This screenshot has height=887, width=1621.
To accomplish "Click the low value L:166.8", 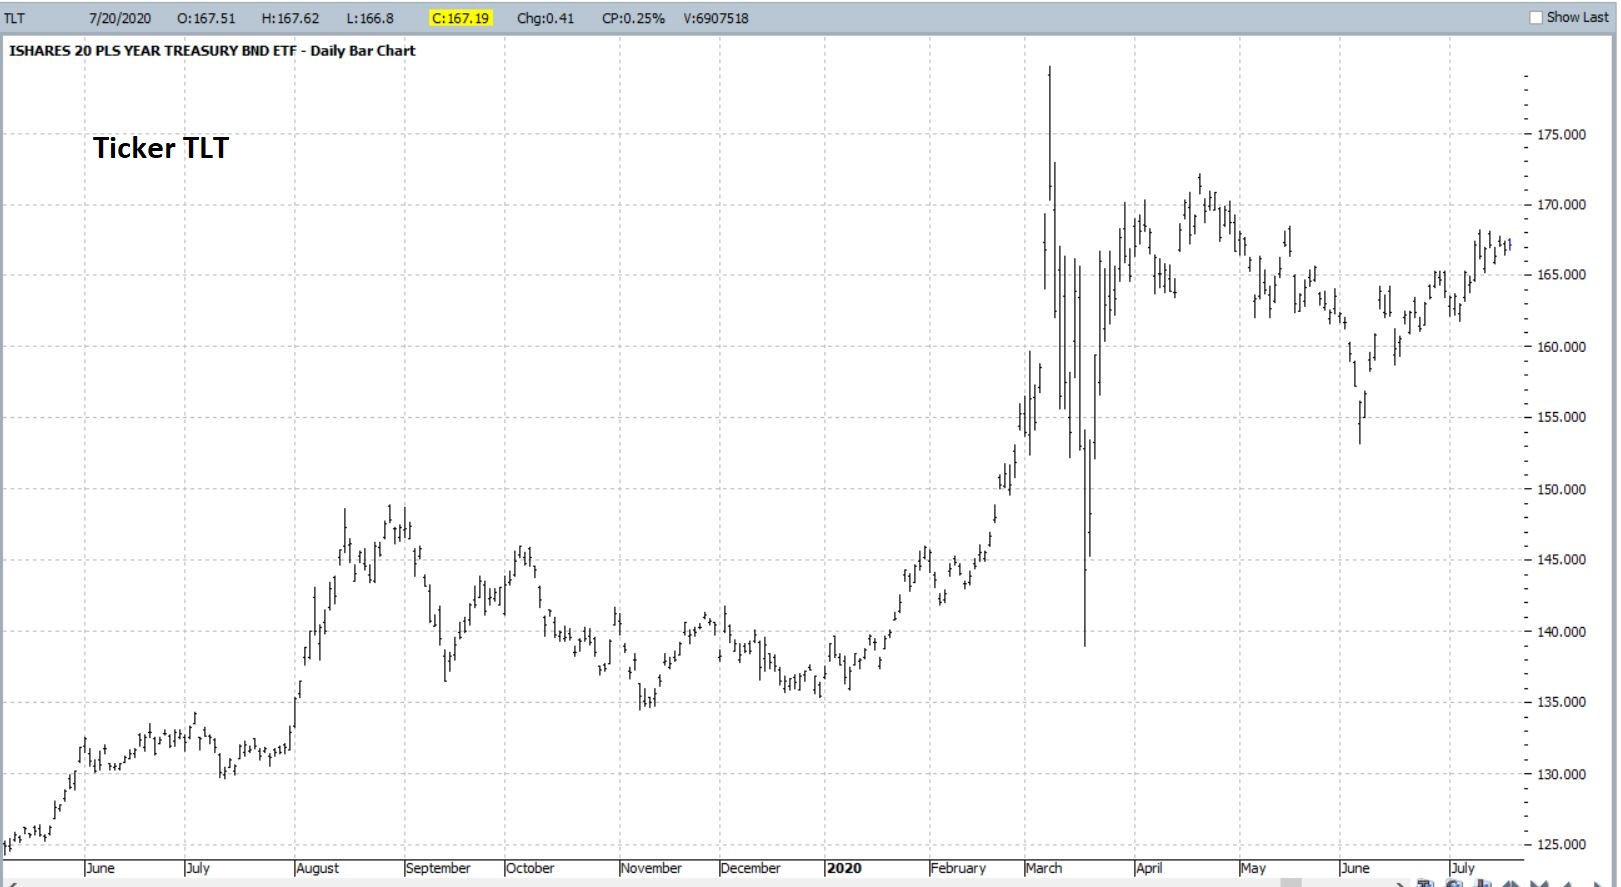I will click(x=370, y=18).
